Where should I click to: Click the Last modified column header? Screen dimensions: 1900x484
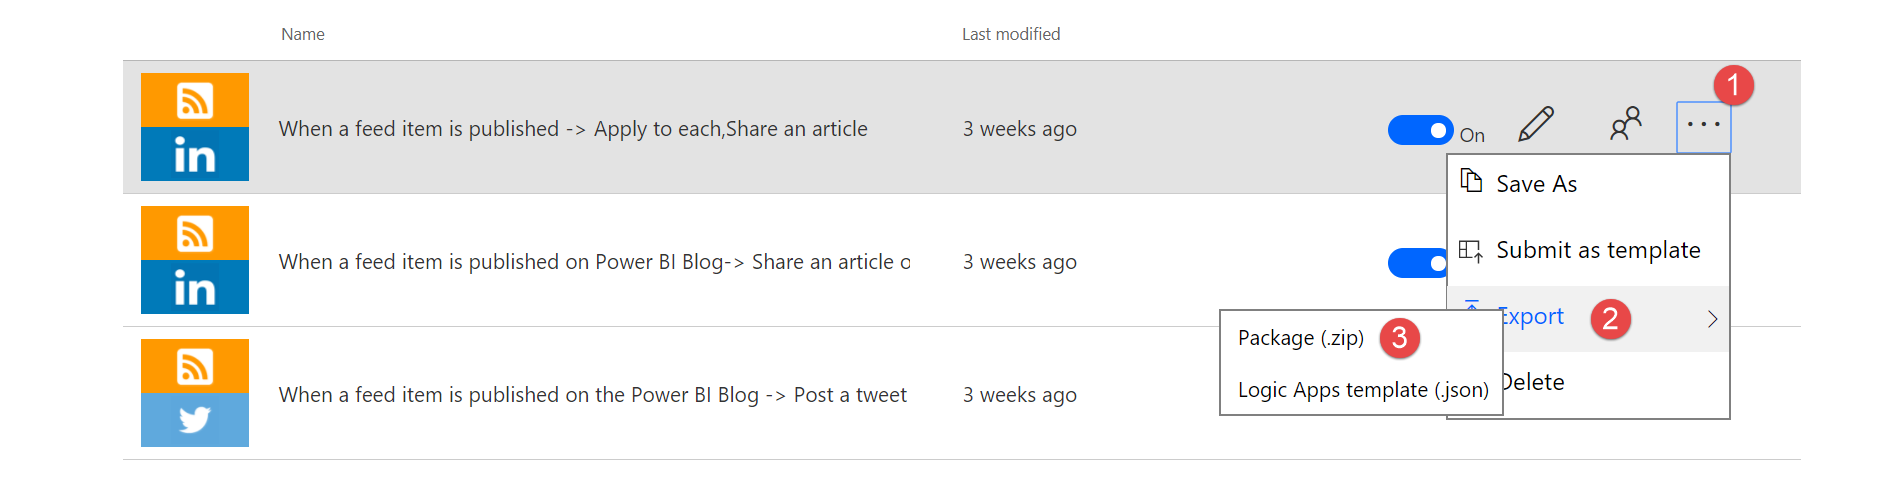tap(1010, 34)
